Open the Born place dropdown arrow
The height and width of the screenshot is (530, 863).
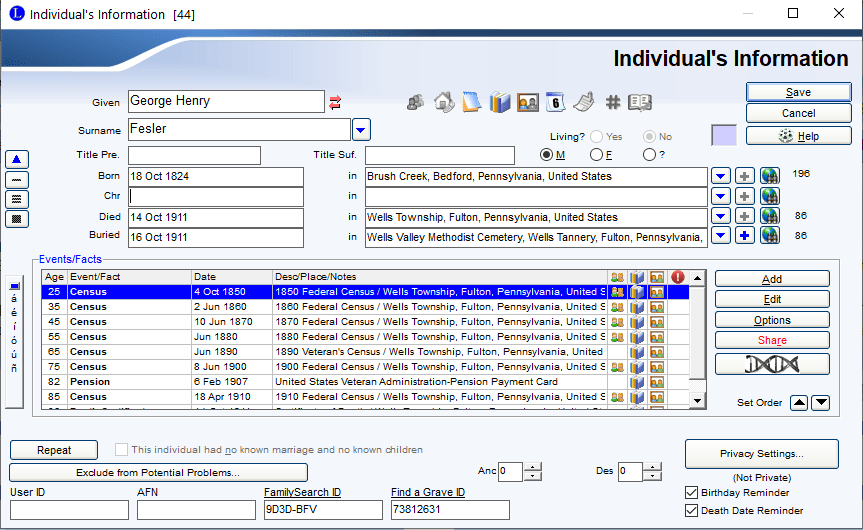coord(720,176)
